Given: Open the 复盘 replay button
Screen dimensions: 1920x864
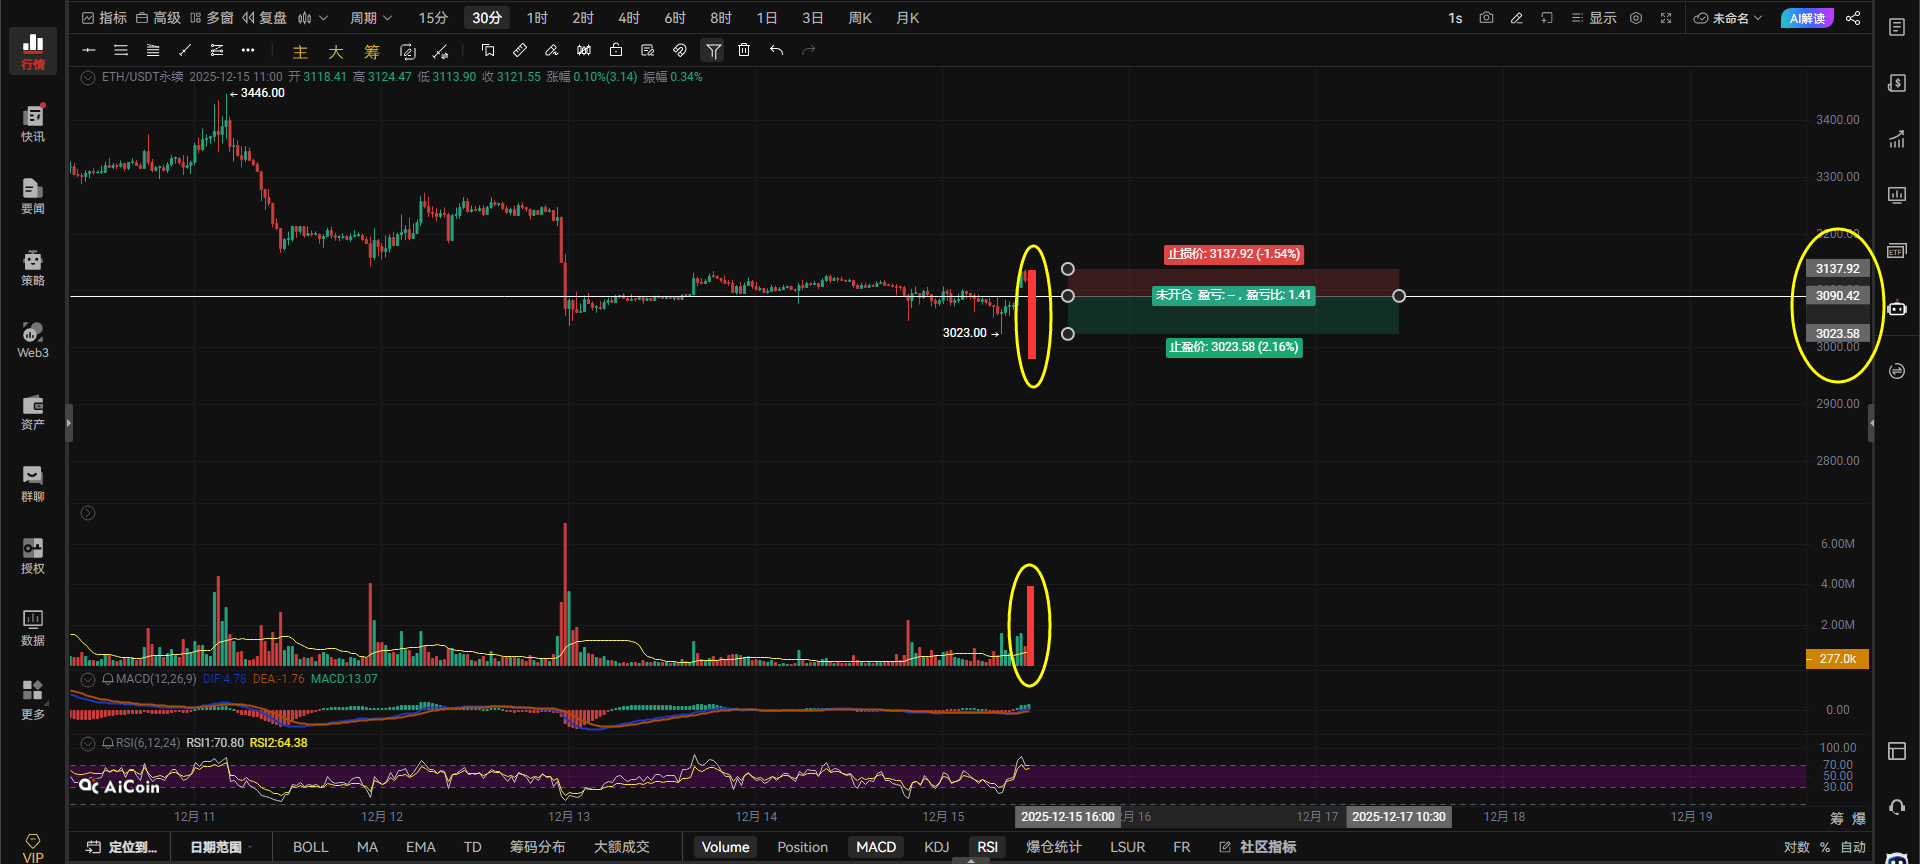Looking at the screenshot, I should (264, 18).
